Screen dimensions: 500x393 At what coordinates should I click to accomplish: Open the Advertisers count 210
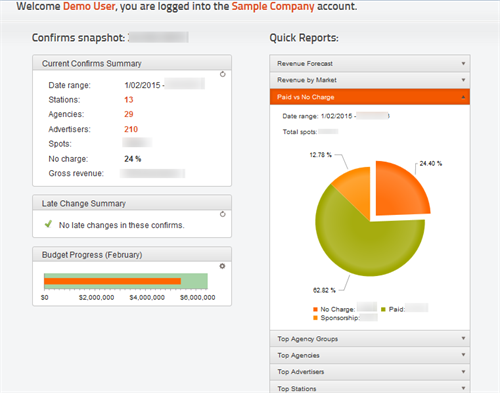[131, 129]
